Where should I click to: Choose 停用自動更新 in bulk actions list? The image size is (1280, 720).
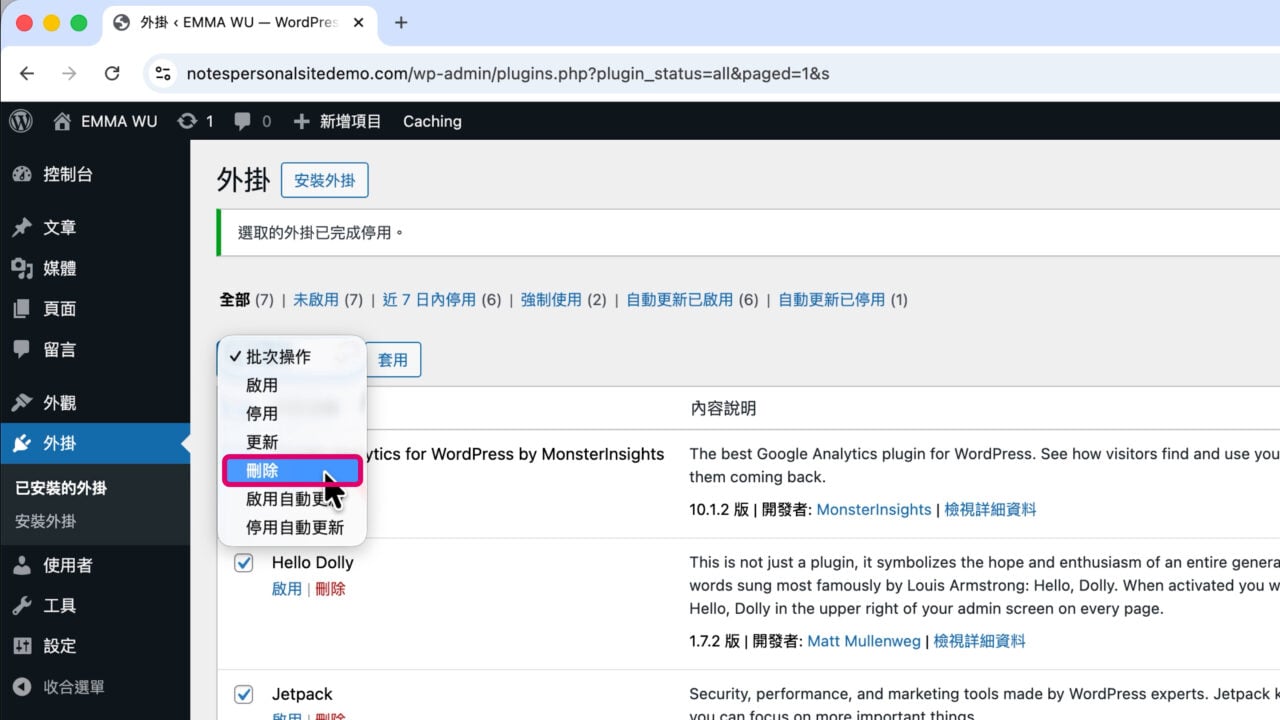click(292, 528)
